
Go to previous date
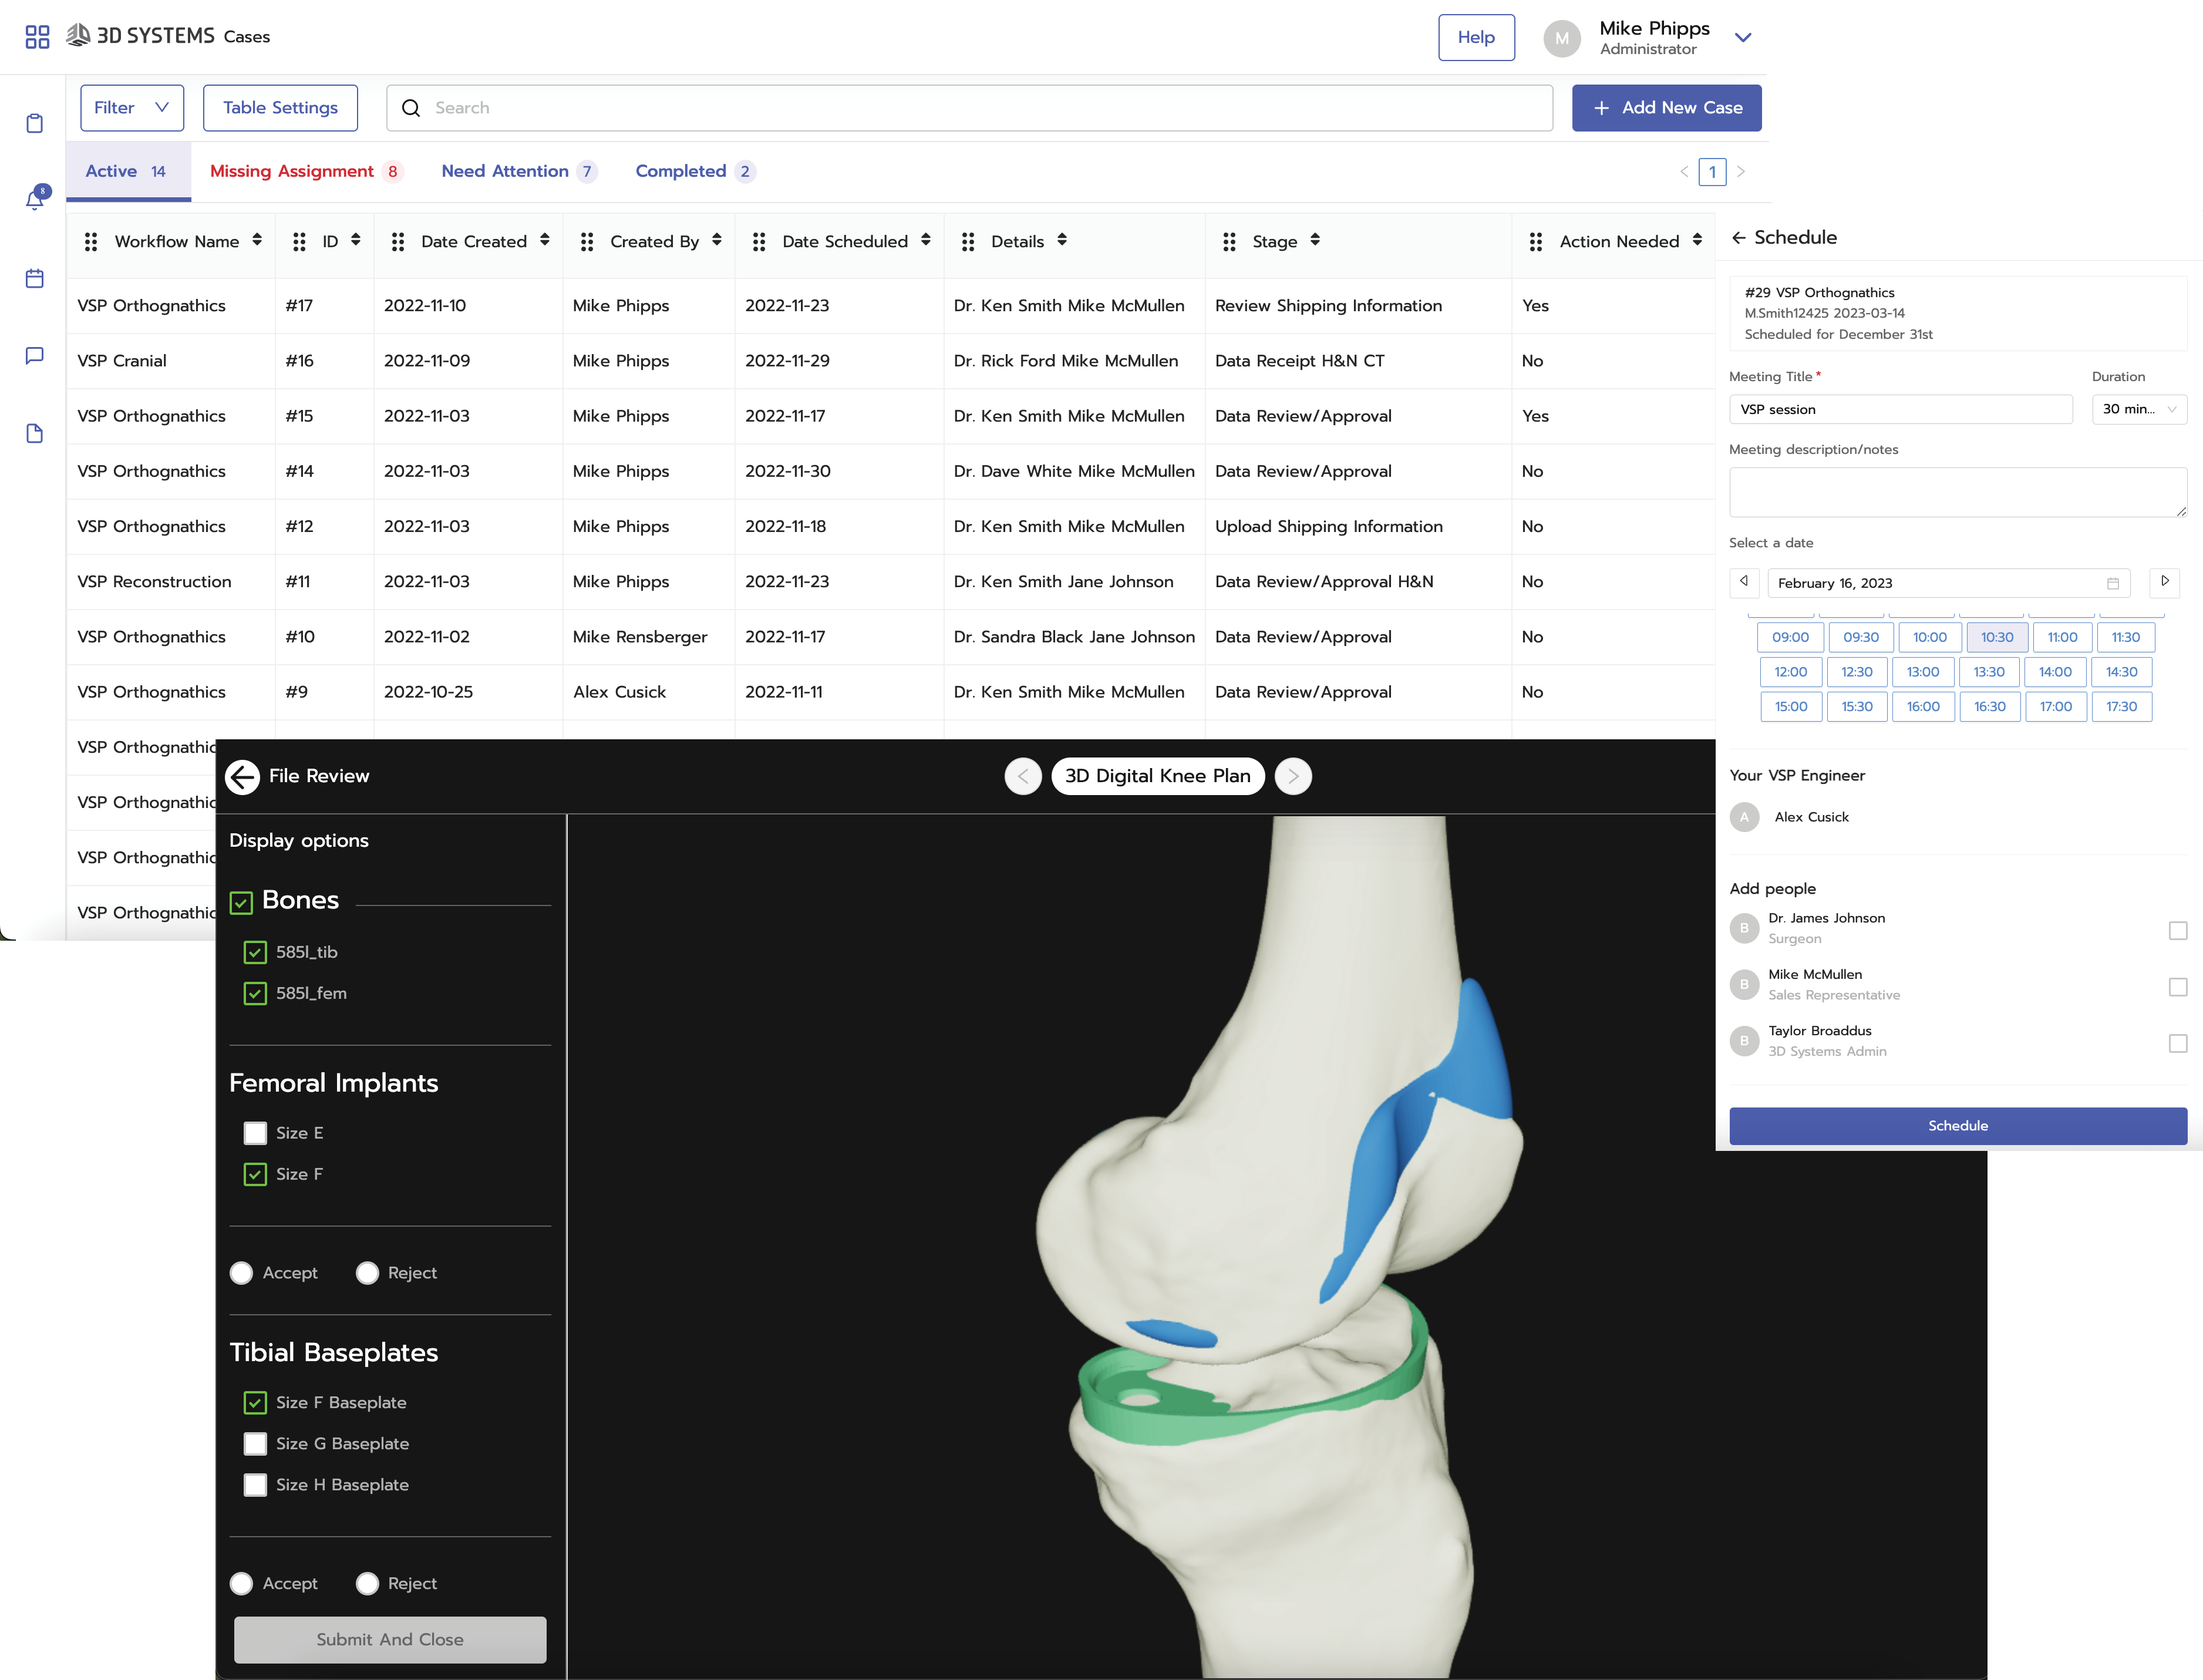click(x=1744, y=582)
